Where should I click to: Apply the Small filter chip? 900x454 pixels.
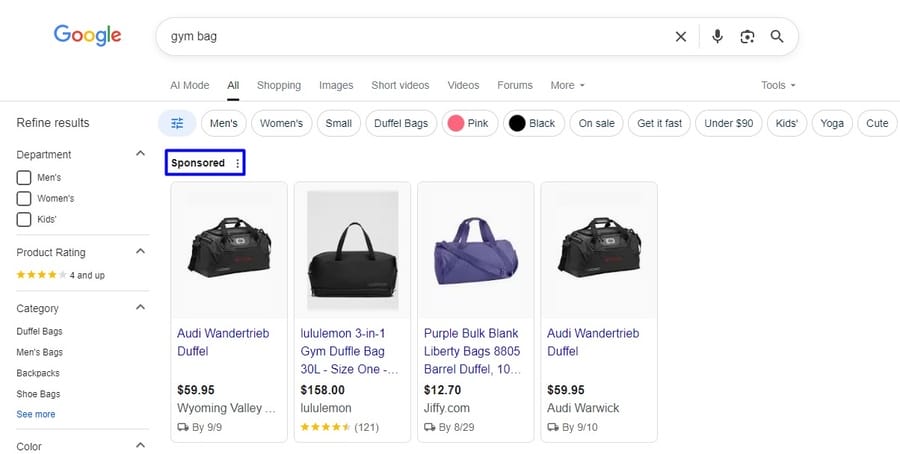click(x=339, y=123)
